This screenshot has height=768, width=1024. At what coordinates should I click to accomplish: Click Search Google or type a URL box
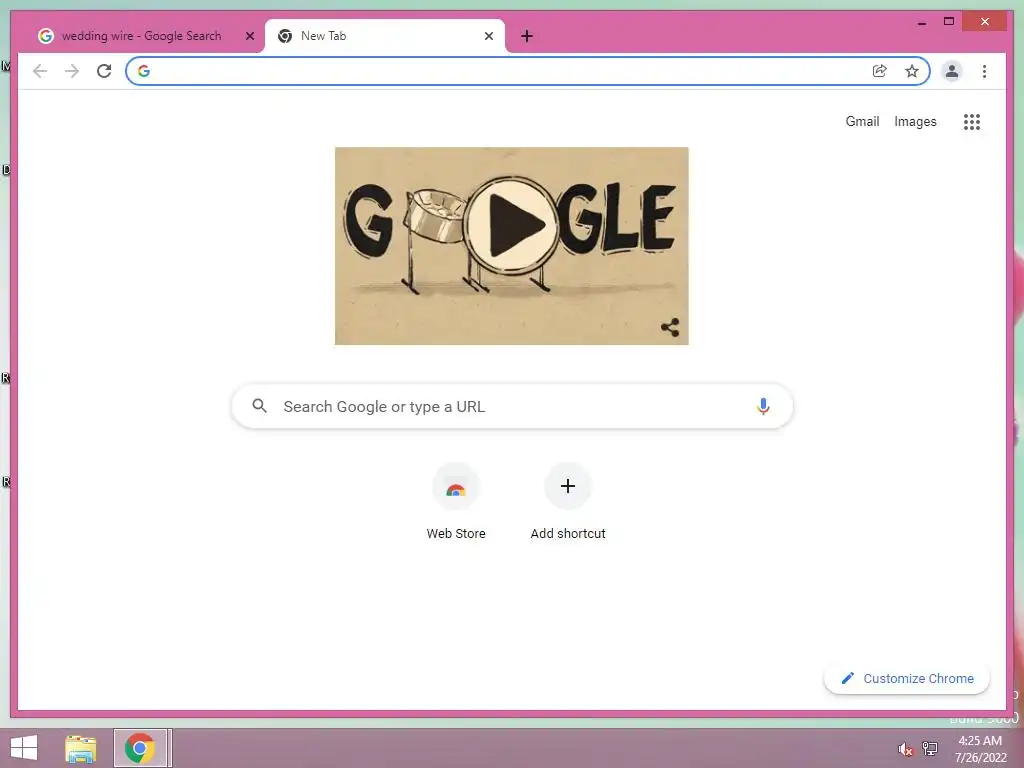(512, 406)
